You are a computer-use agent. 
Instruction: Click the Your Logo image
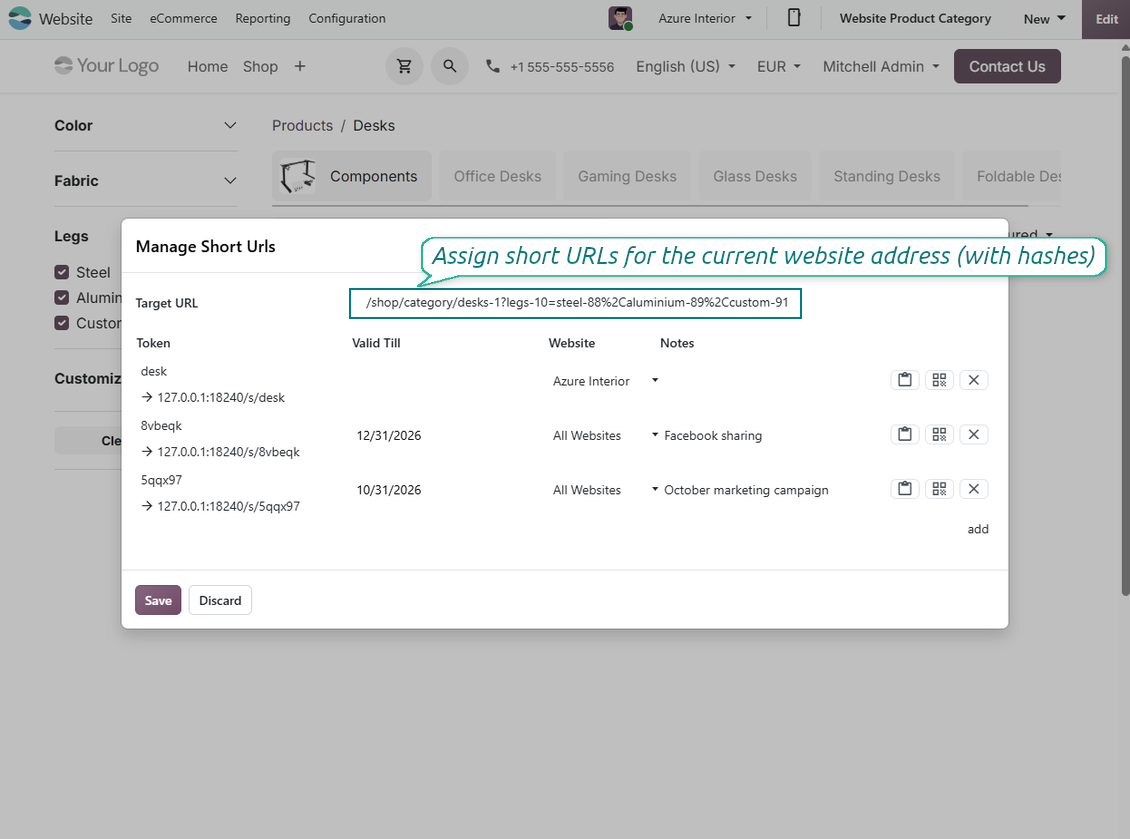107,66
